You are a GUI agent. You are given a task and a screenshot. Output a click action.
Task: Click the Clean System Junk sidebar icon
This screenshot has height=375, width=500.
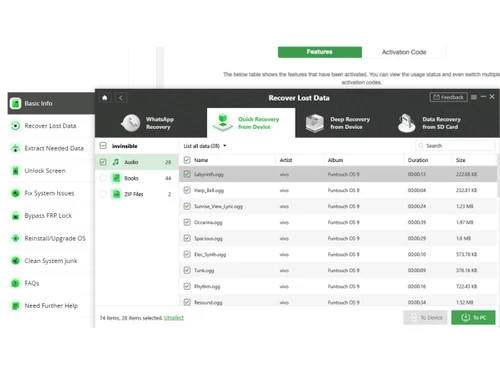point(15,261)
